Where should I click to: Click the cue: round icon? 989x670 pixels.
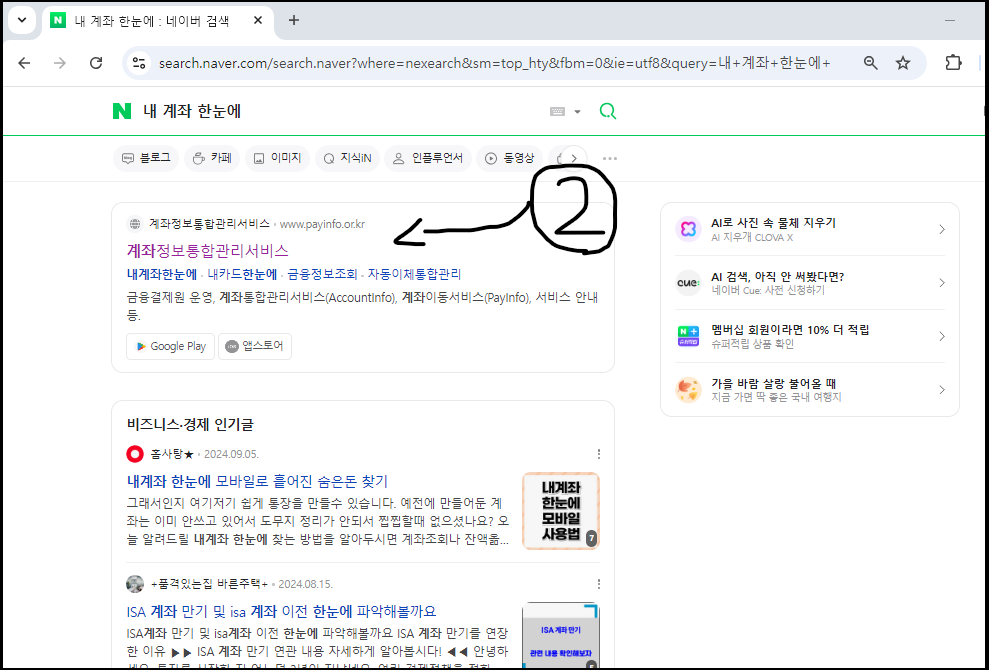(688, 283)
